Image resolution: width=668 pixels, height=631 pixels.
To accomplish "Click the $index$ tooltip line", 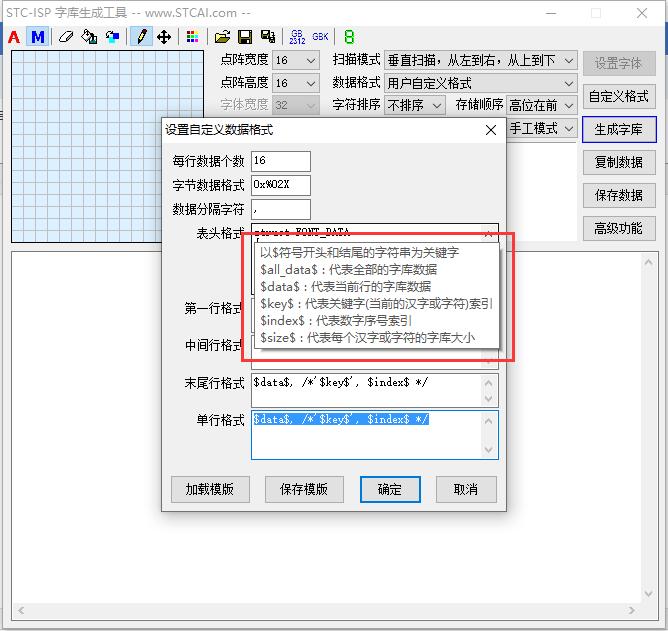I will point(336,321).
